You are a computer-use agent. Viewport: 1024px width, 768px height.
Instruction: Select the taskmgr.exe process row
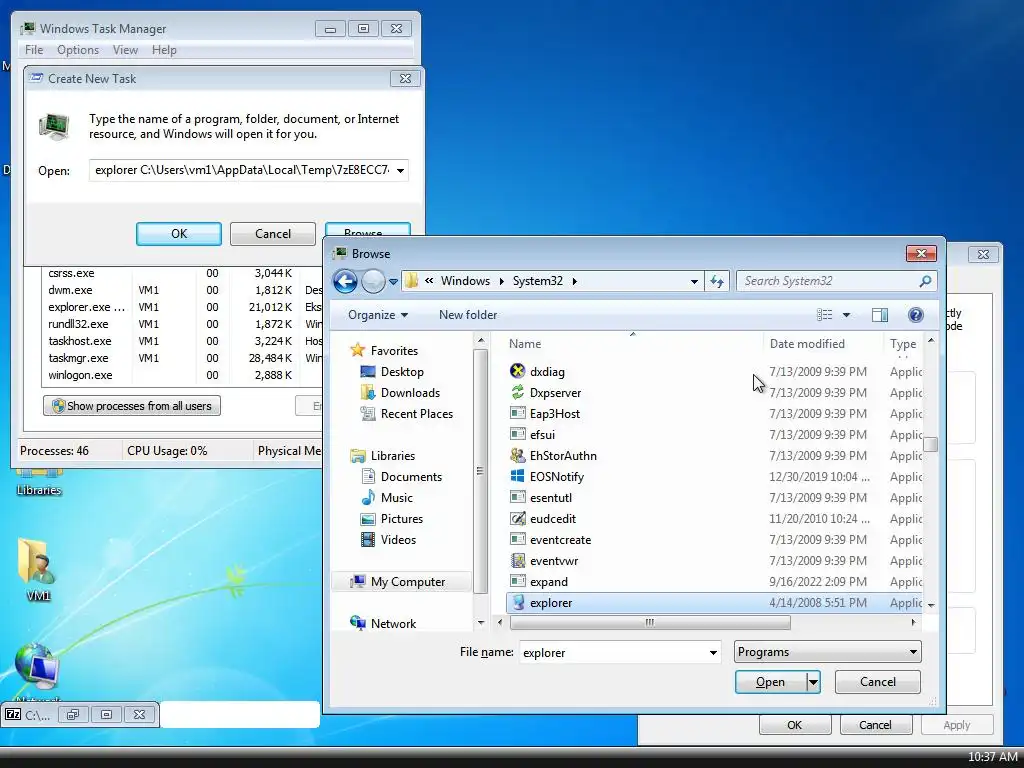tap(183, 358)
